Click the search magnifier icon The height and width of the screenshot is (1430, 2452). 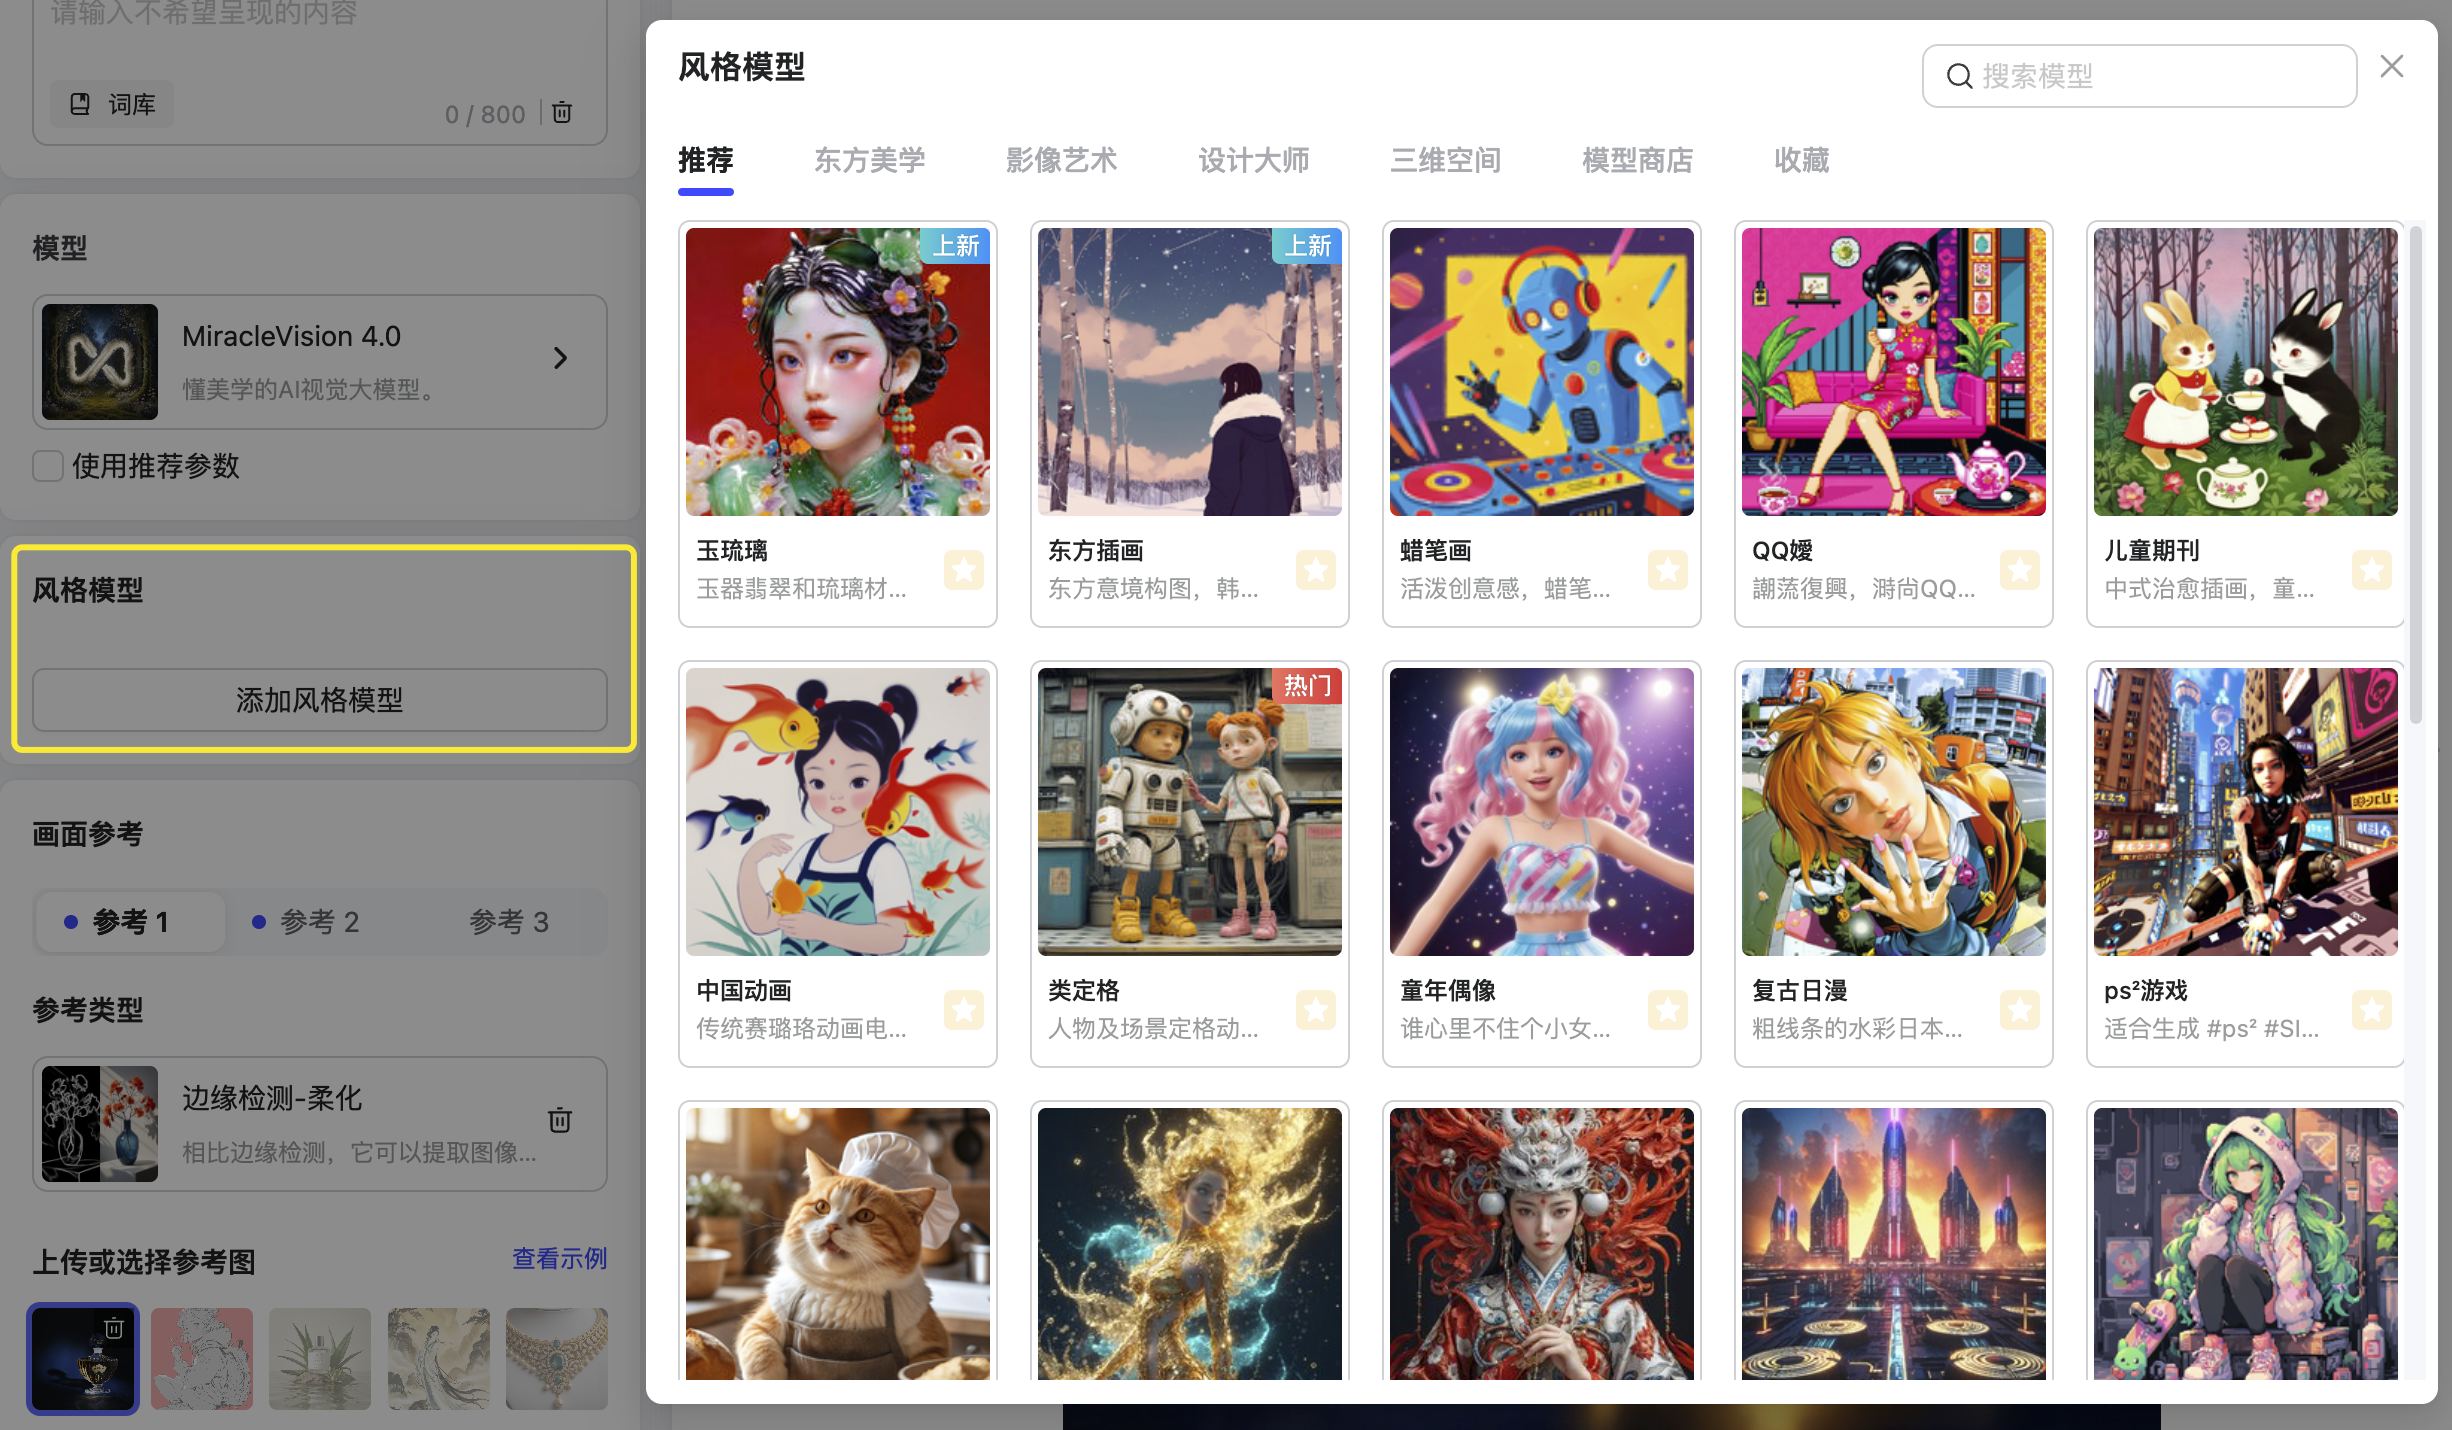click(1959, 76)
